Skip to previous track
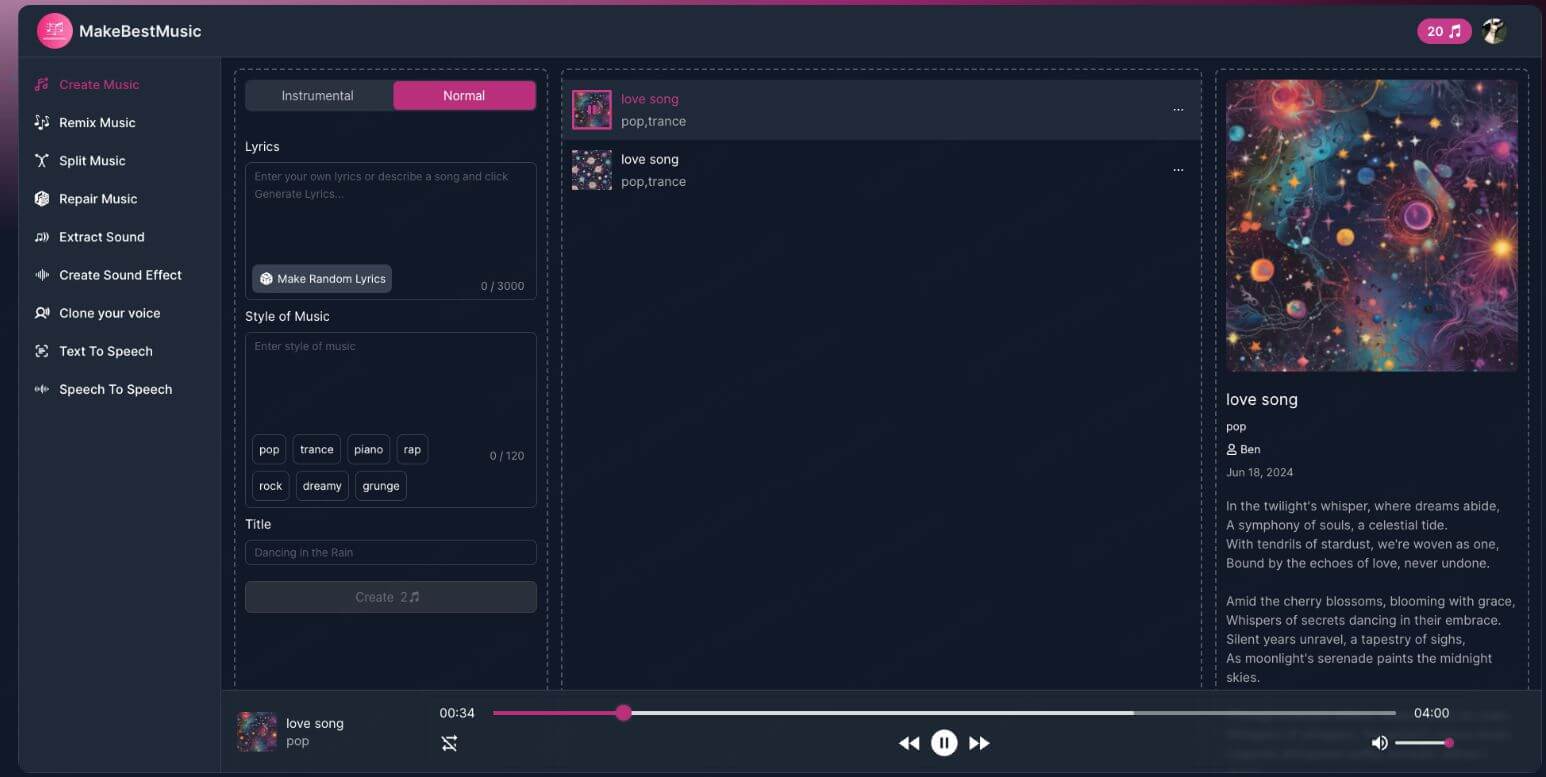This screenshot has height=777, width=1546. pos(909,743)
